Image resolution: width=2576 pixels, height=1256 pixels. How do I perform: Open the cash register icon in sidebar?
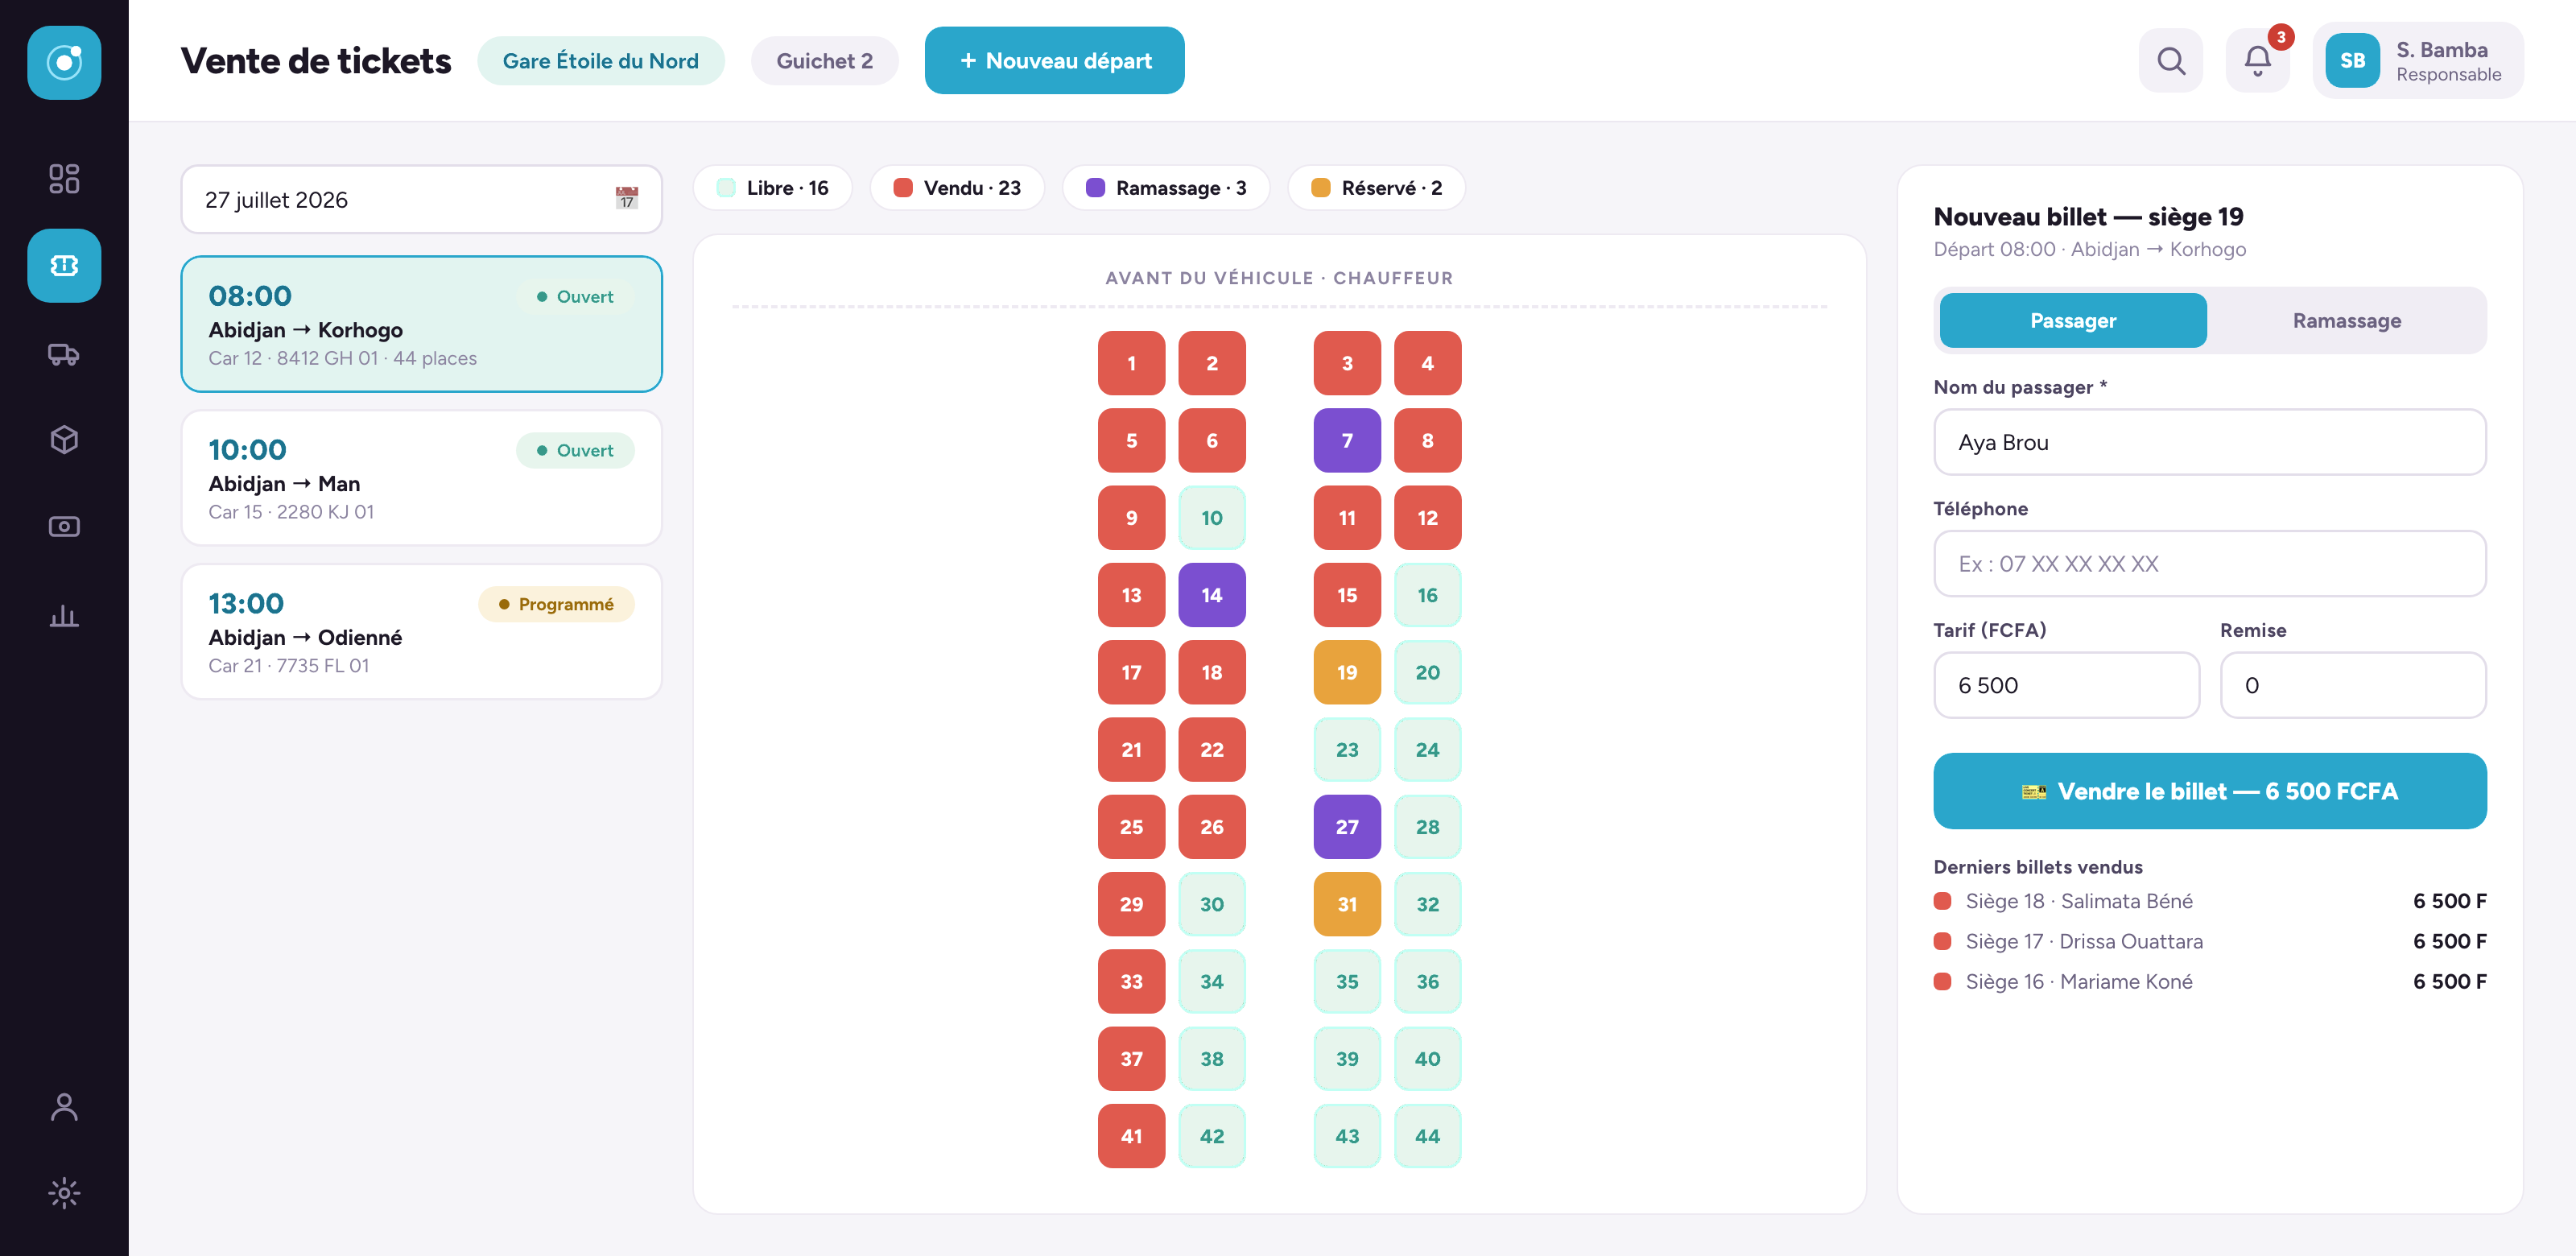pyautogui.click(x=64, y=527)
